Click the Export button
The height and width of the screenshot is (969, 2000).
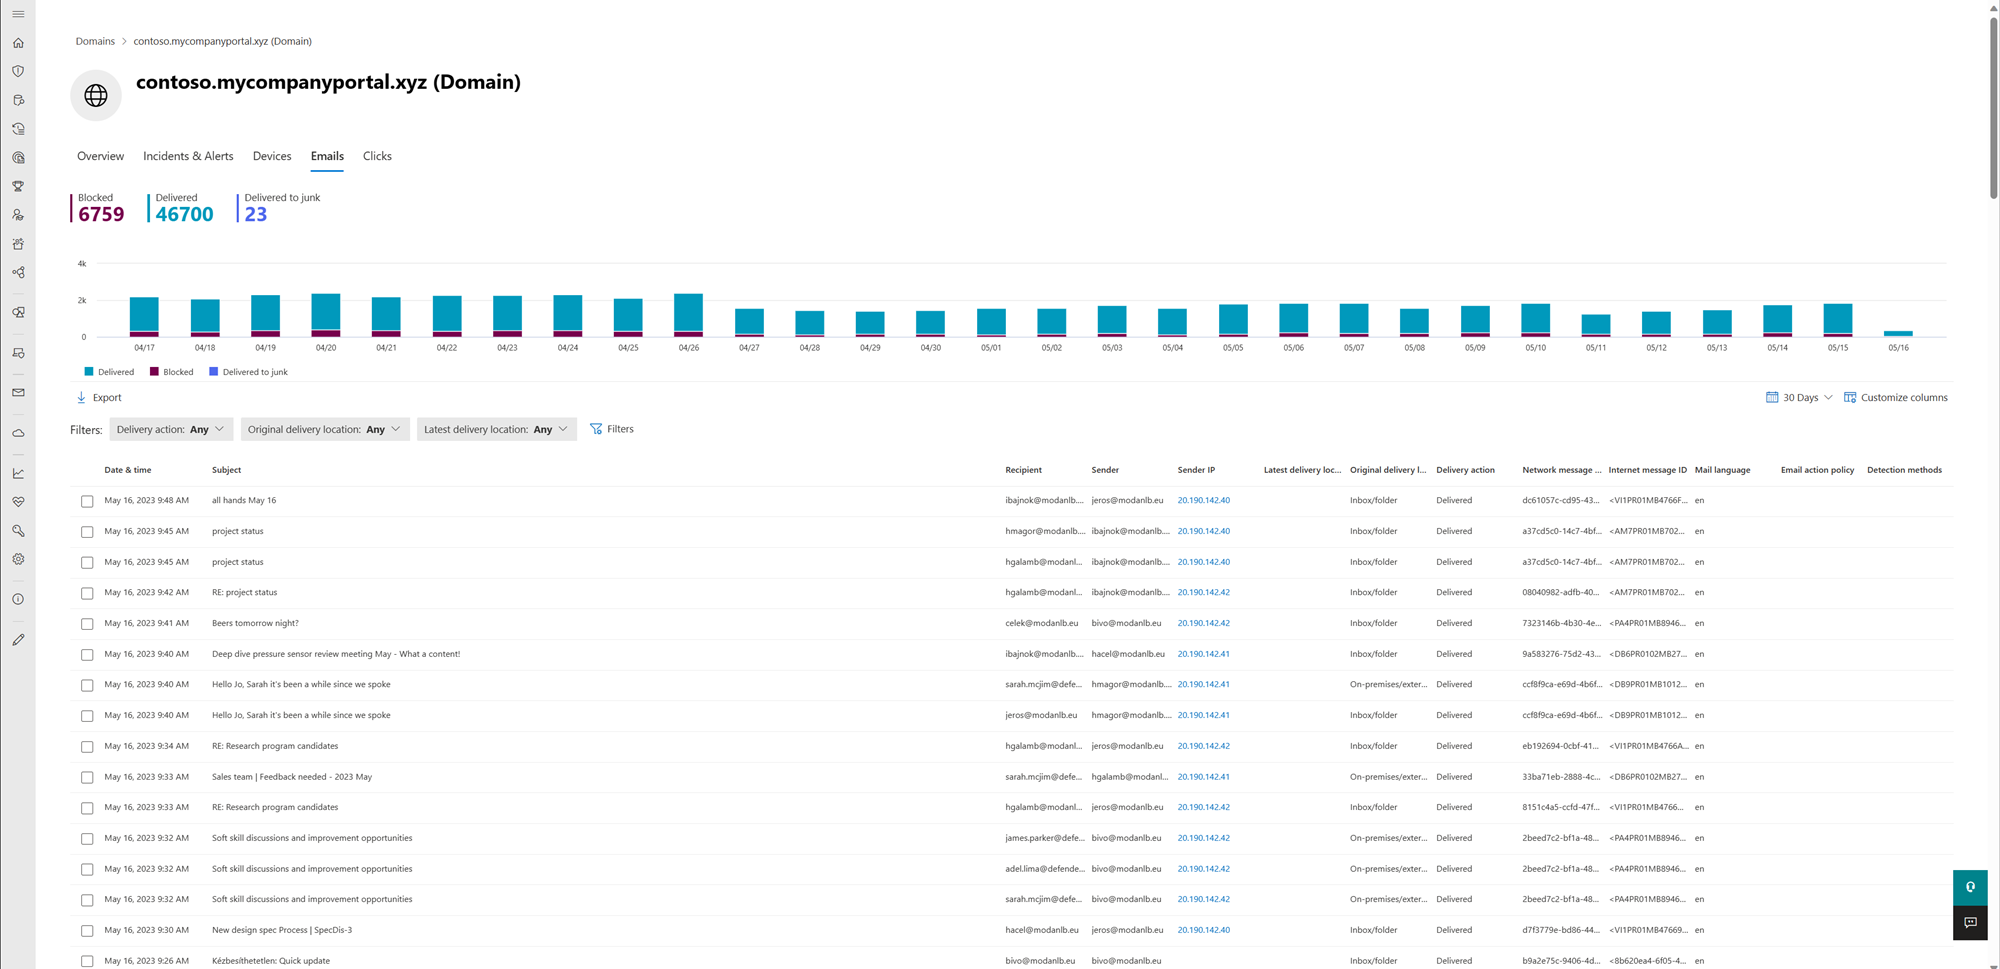click(99, 398)
